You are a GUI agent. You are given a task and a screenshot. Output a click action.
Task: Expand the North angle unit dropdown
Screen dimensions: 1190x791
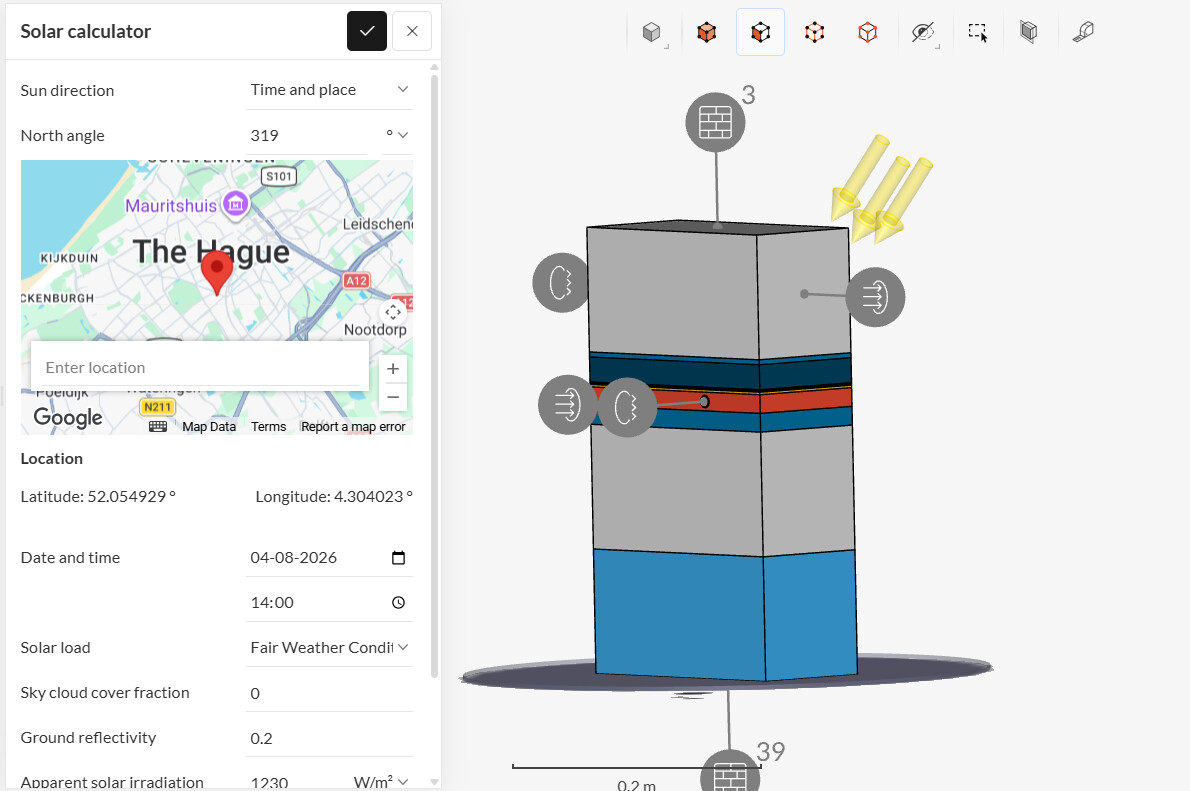(397, 135)
